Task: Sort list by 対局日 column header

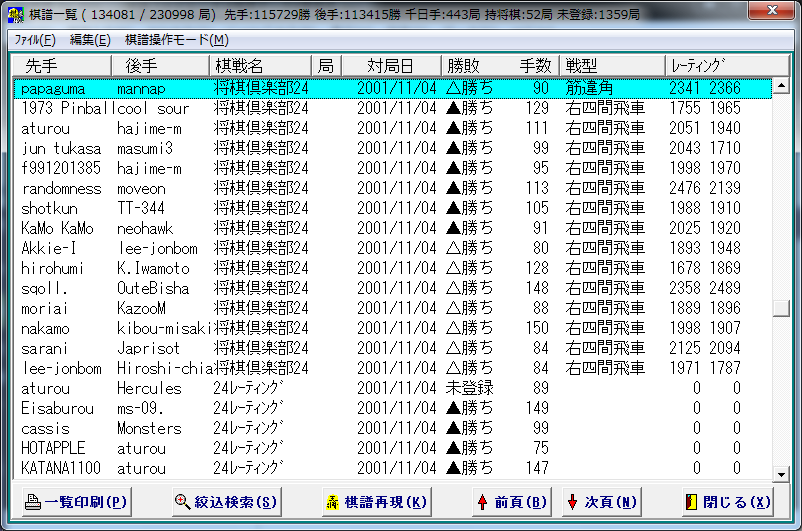Action: (391, 65)
